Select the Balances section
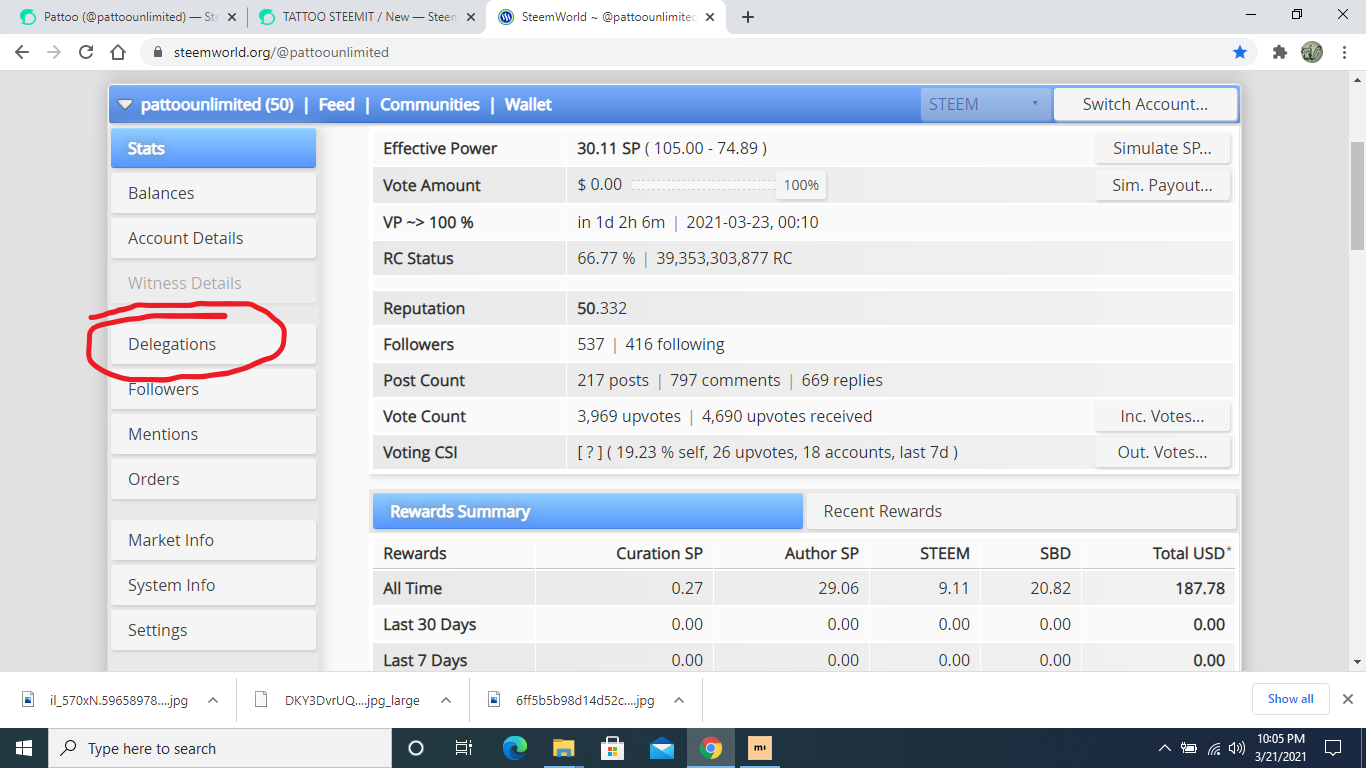The height and width of the screenshot is (768, 1366). [x=160, y=193]
